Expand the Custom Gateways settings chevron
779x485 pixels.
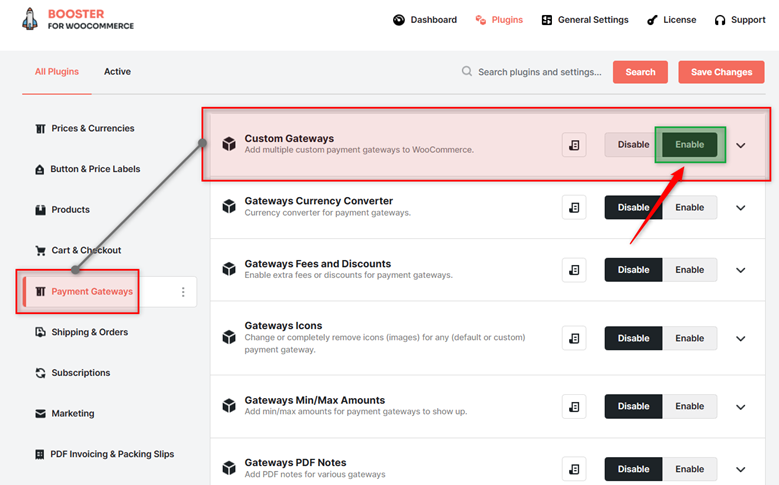point(740,145)
